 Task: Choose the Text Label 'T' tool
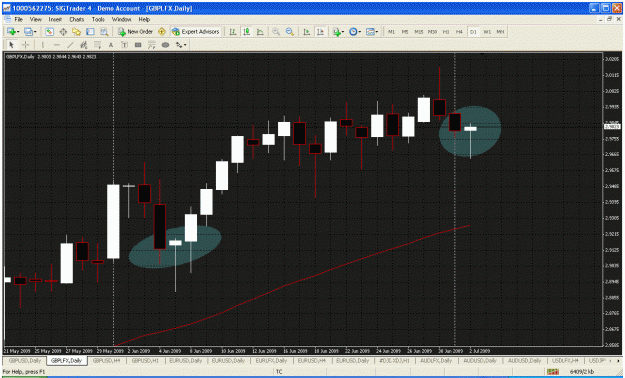tap(124, 45)
